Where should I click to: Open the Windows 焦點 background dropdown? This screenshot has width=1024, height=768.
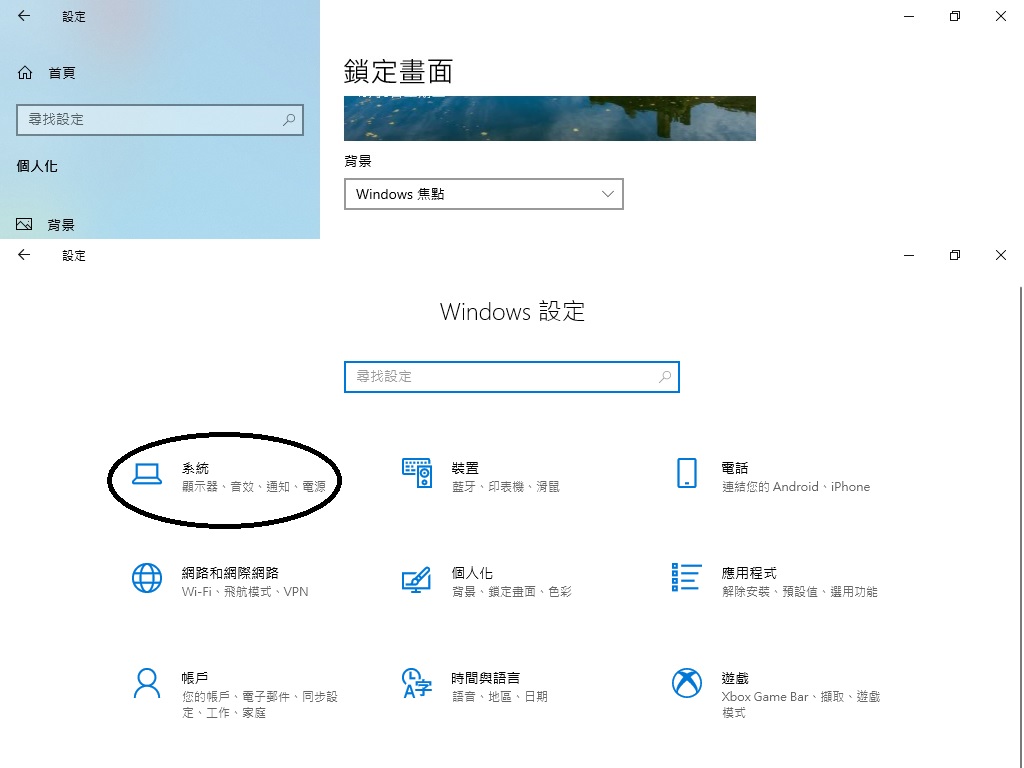tap(483, 194)
